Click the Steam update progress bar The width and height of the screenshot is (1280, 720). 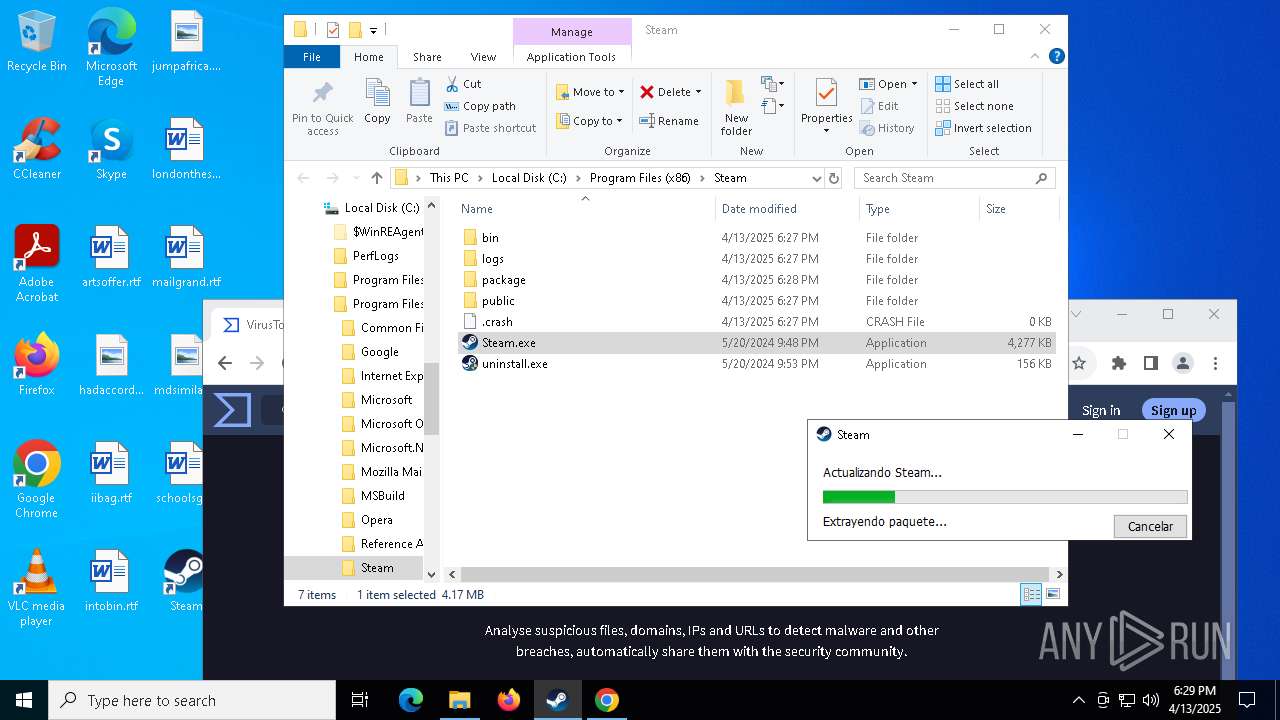1005,497
